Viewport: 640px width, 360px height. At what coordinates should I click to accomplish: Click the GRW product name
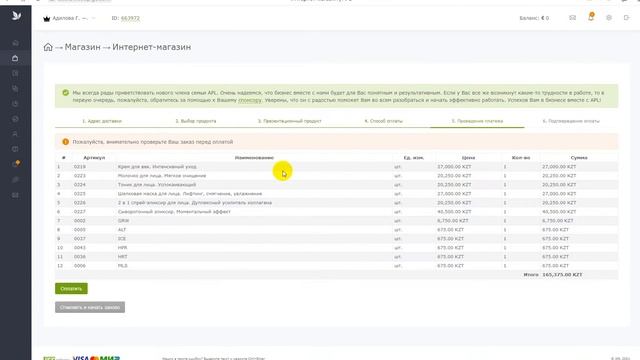tap(123, 221)
